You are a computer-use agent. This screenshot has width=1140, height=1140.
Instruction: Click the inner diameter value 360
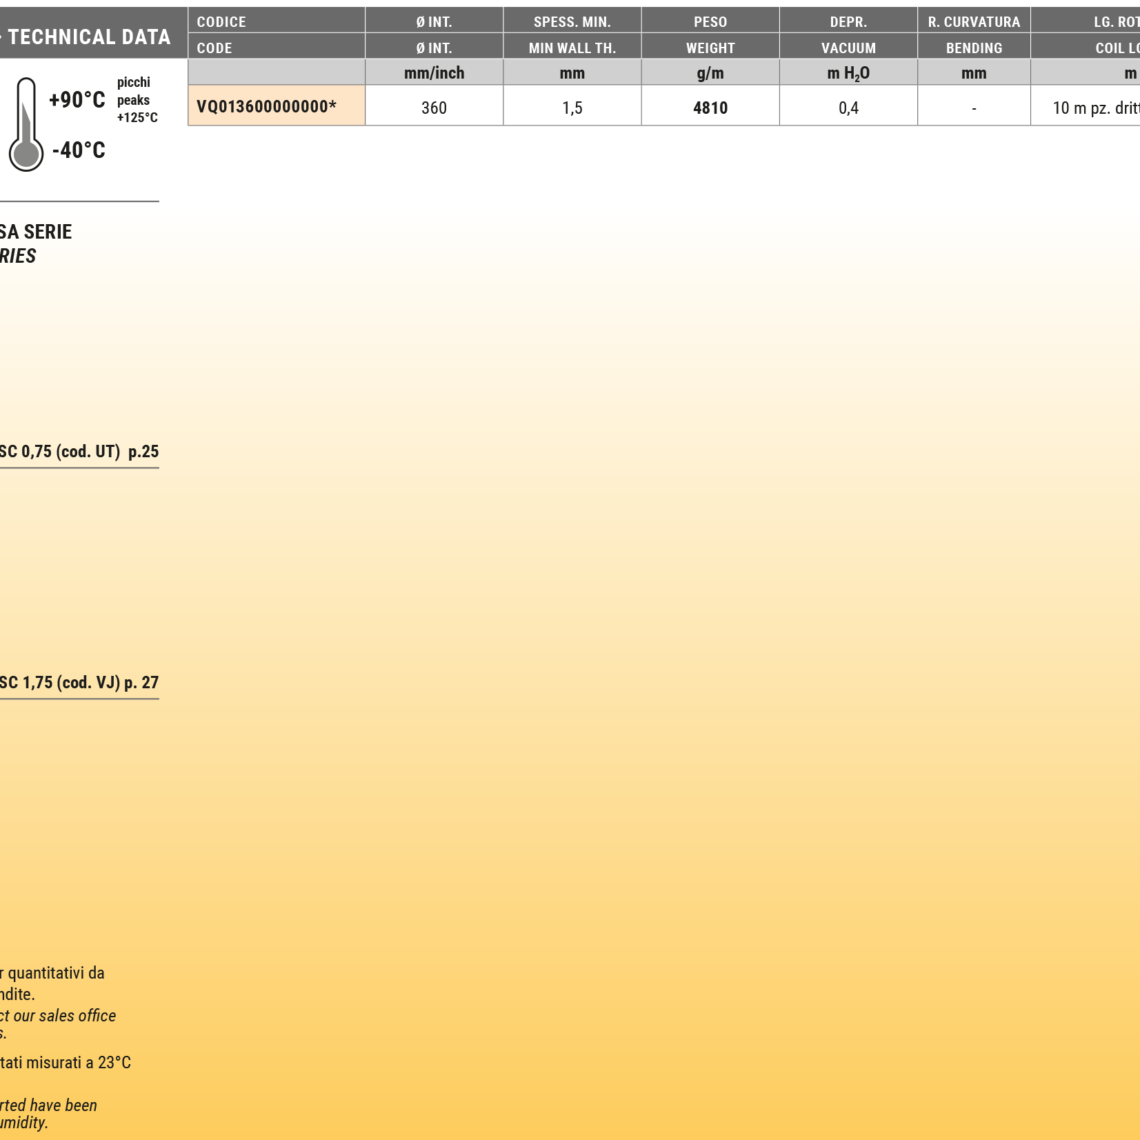point(434,107)
